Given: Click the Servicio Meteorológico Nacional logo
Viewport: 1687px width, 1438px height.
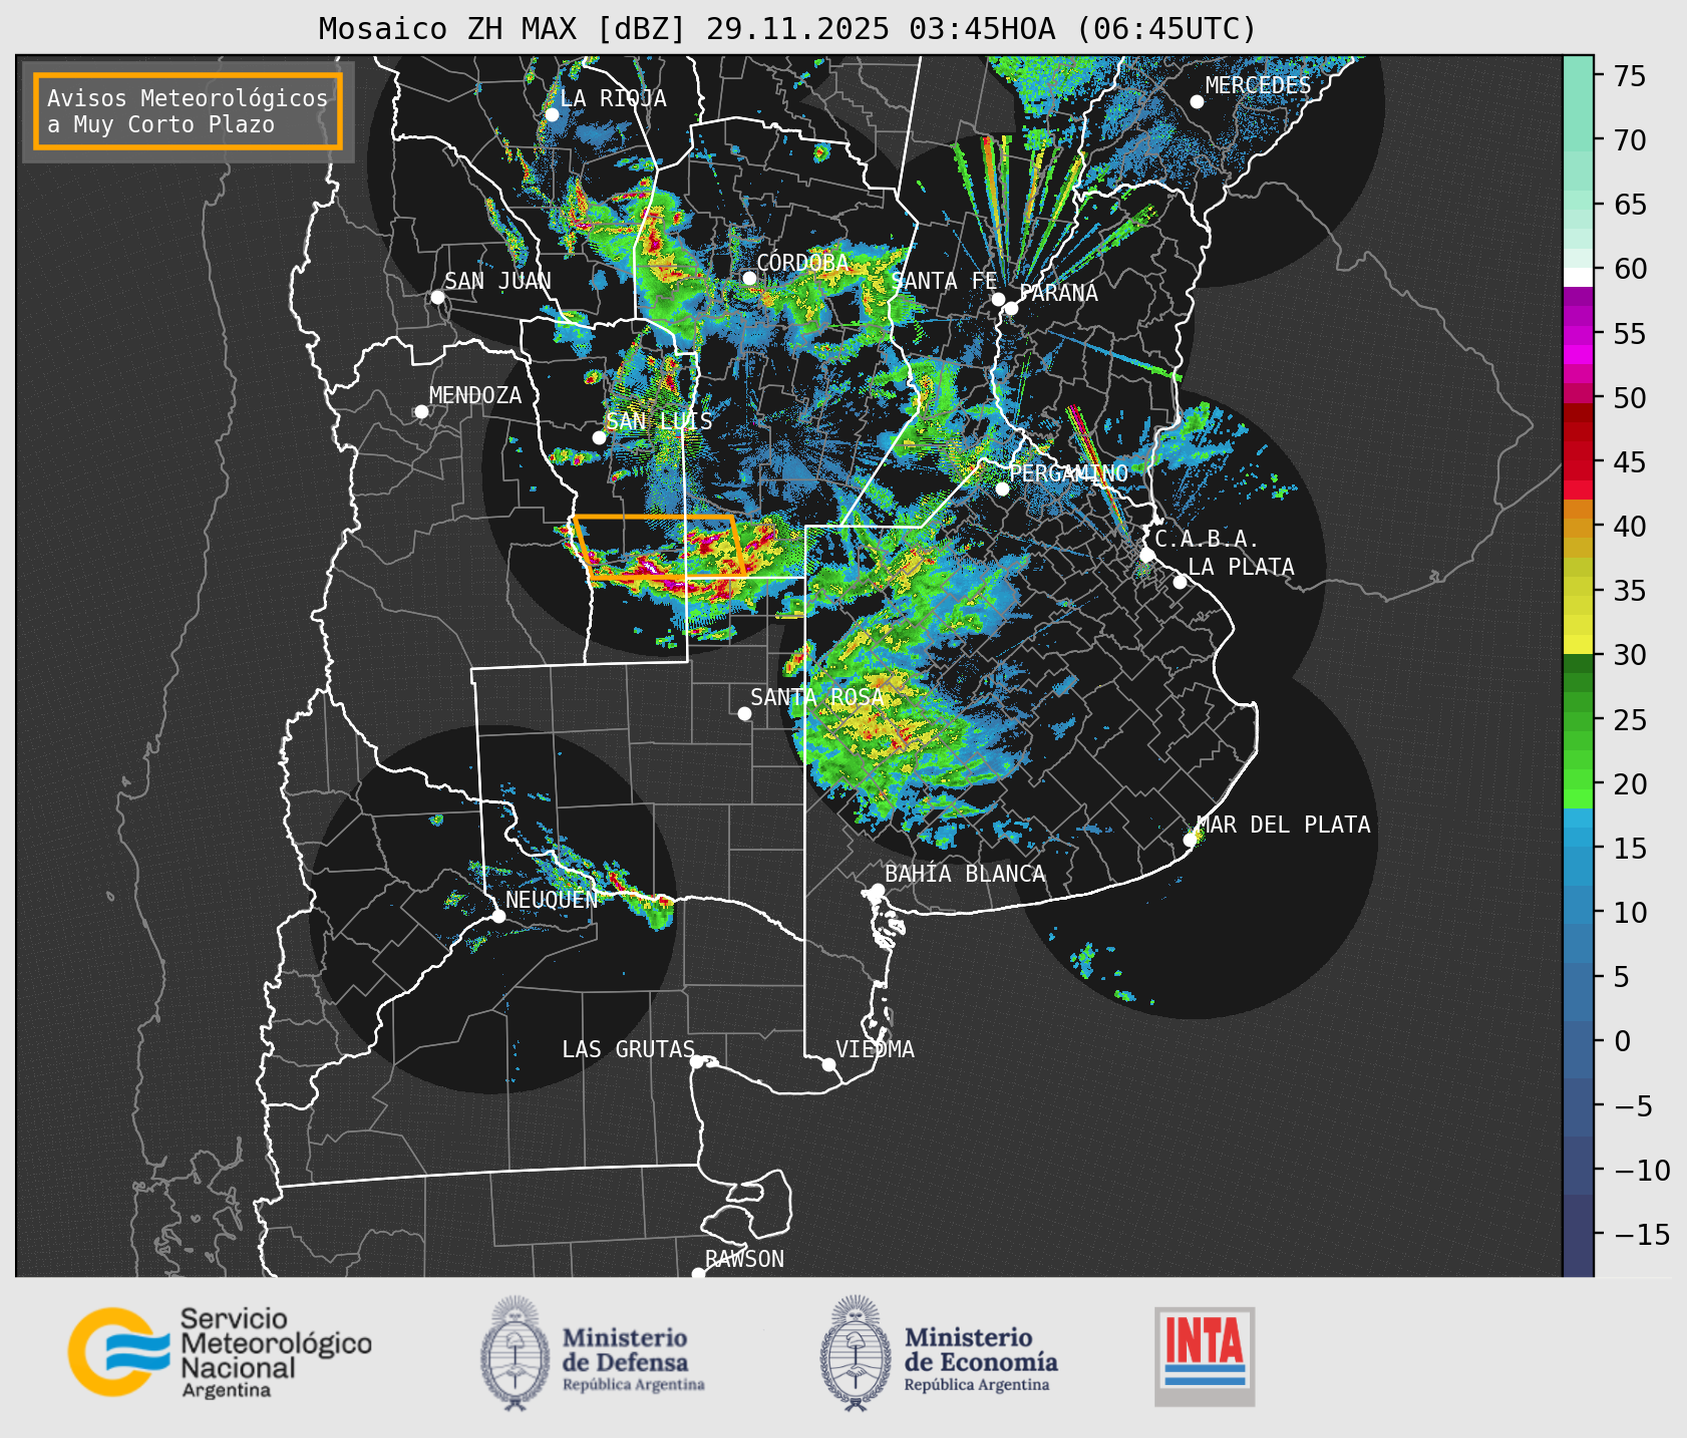Looking at the screenshot, I should [x=219, y=1352].
